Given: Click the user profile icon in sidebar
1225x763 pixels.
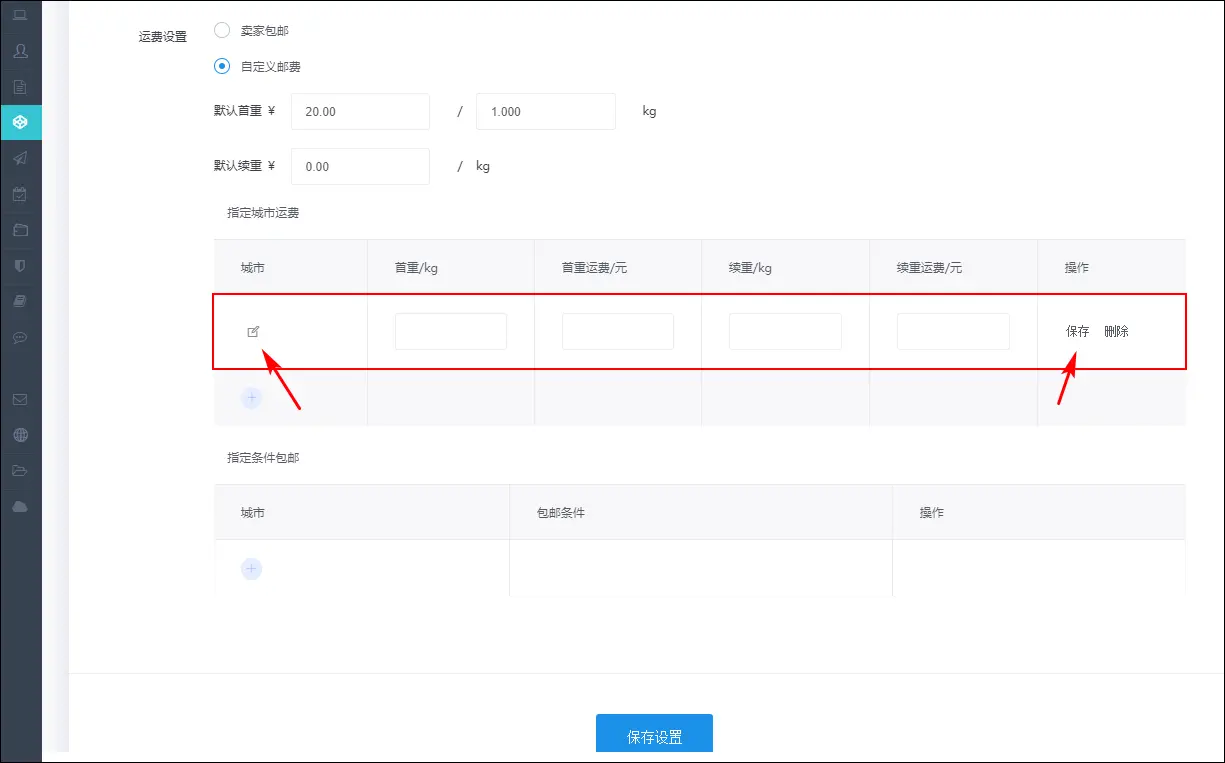Looking at the screenshot, I should point(20,50).
